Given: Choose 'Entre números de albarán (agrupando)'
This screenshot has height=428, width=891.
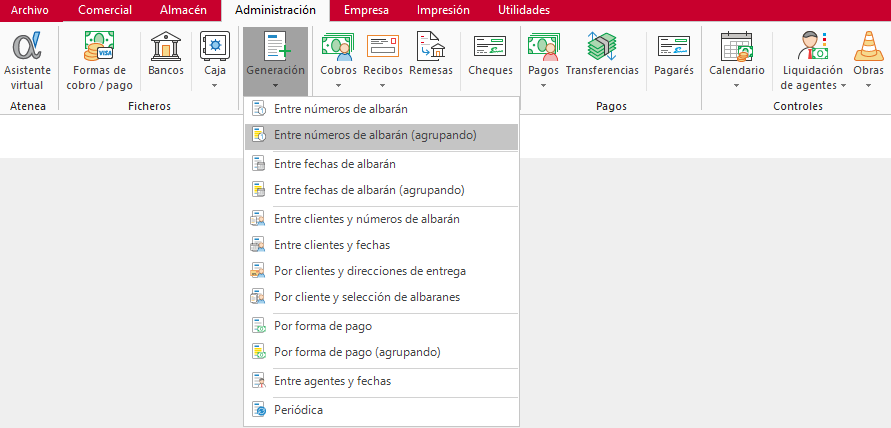Looking at the screenshot, I should 381,136.
